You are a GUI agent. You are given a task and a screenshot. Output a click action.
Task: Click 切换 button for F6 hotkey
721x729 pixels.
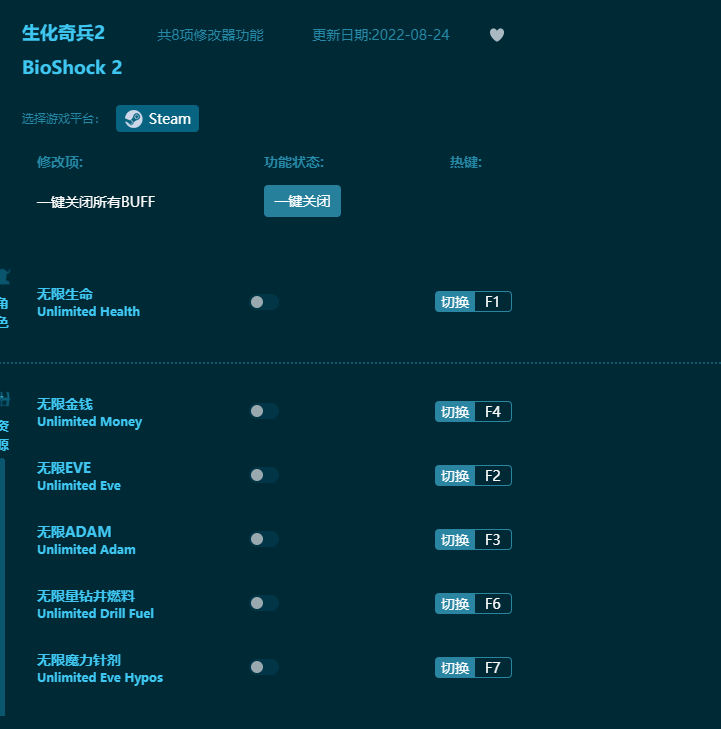coord(455,603)
